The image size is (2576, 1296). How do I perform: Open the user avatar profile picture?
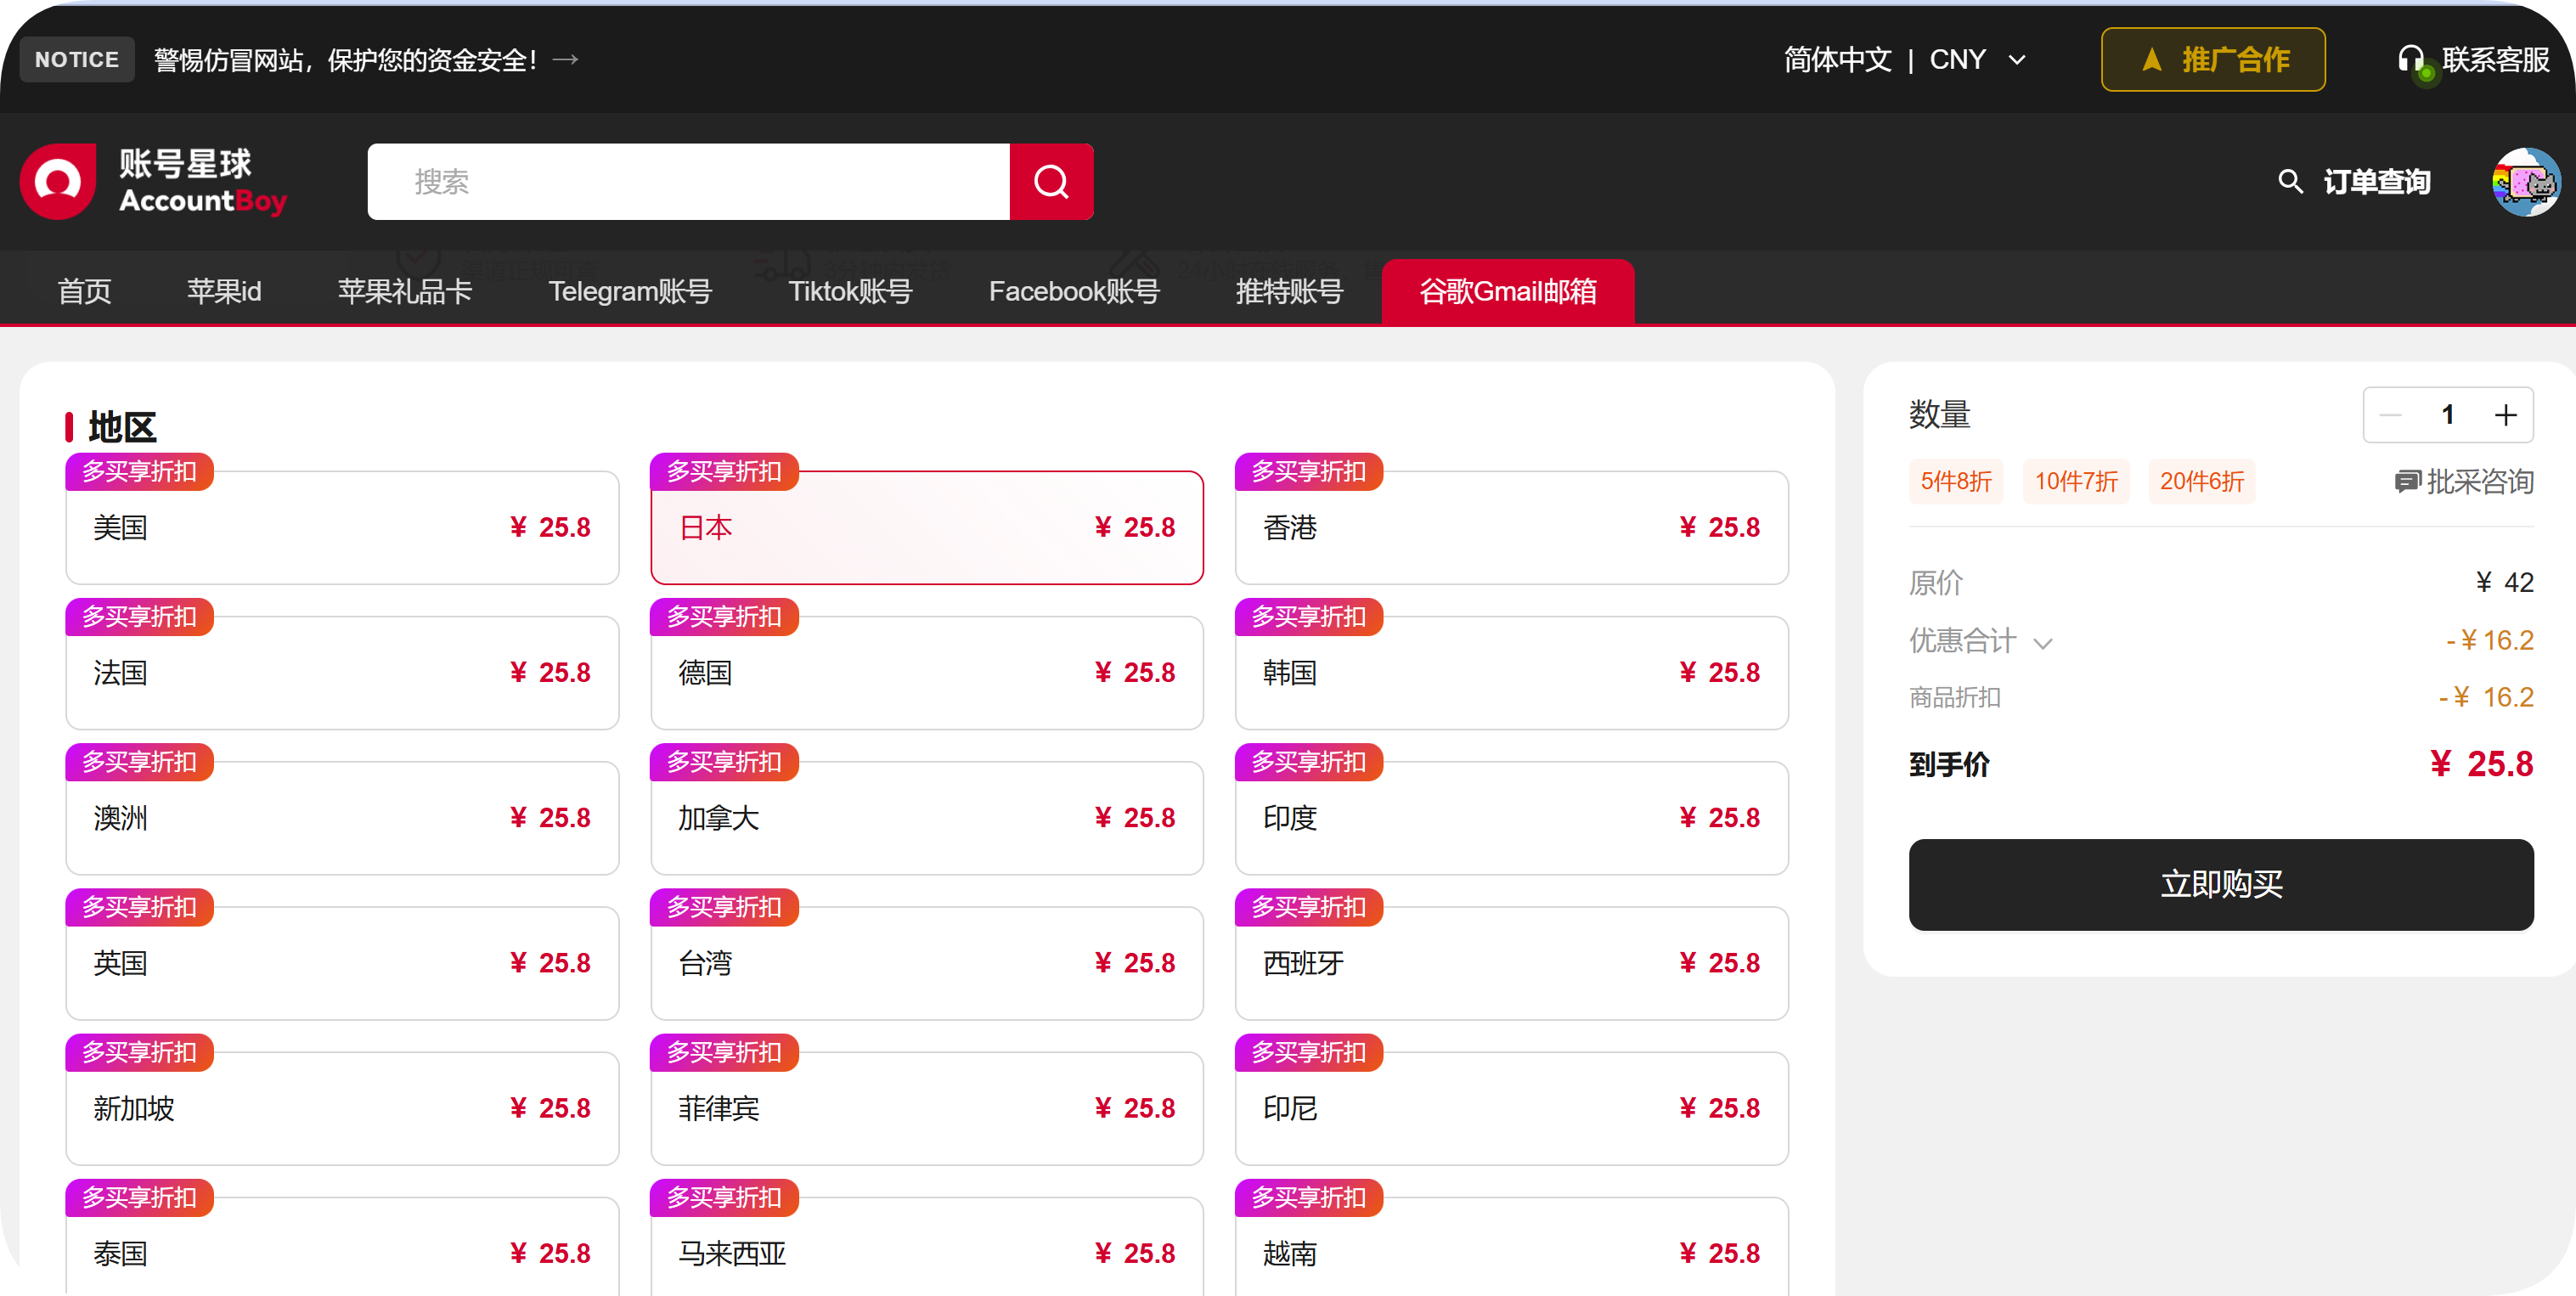(x=2525, y=182)
